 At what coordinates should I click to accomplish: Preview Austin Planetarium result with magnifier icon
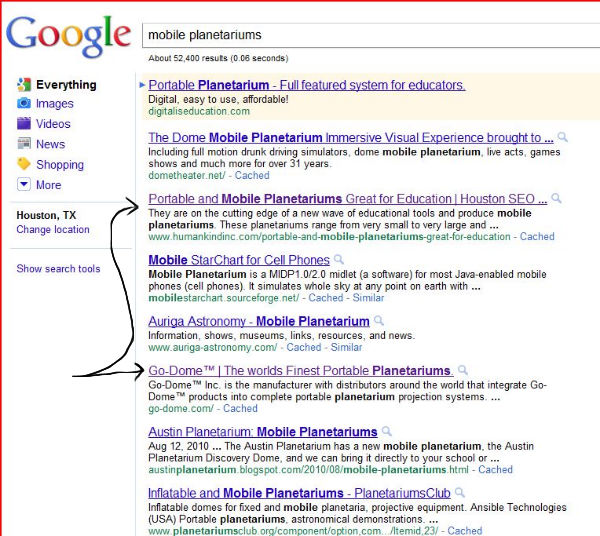coord(386,431)
